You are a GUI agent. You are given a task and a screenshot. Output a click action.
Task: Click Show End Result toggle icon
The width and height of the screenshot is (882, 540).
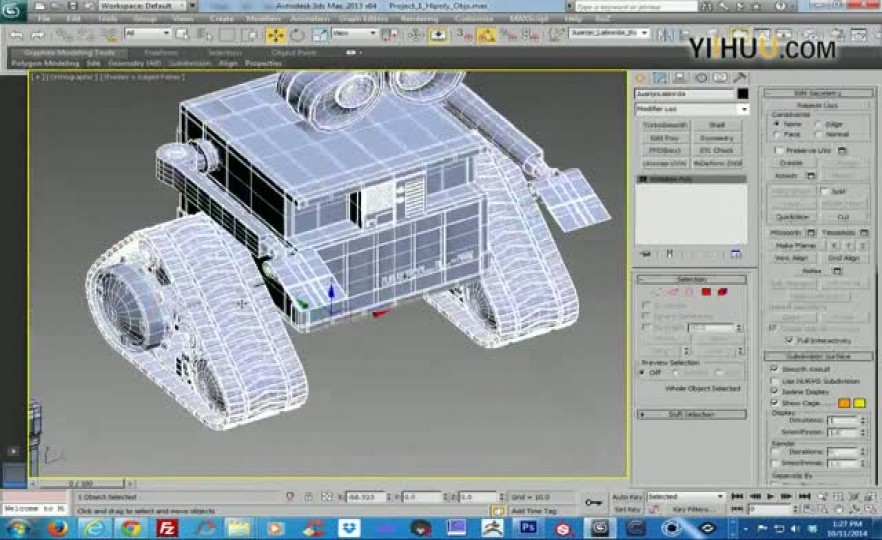[669, 254]
